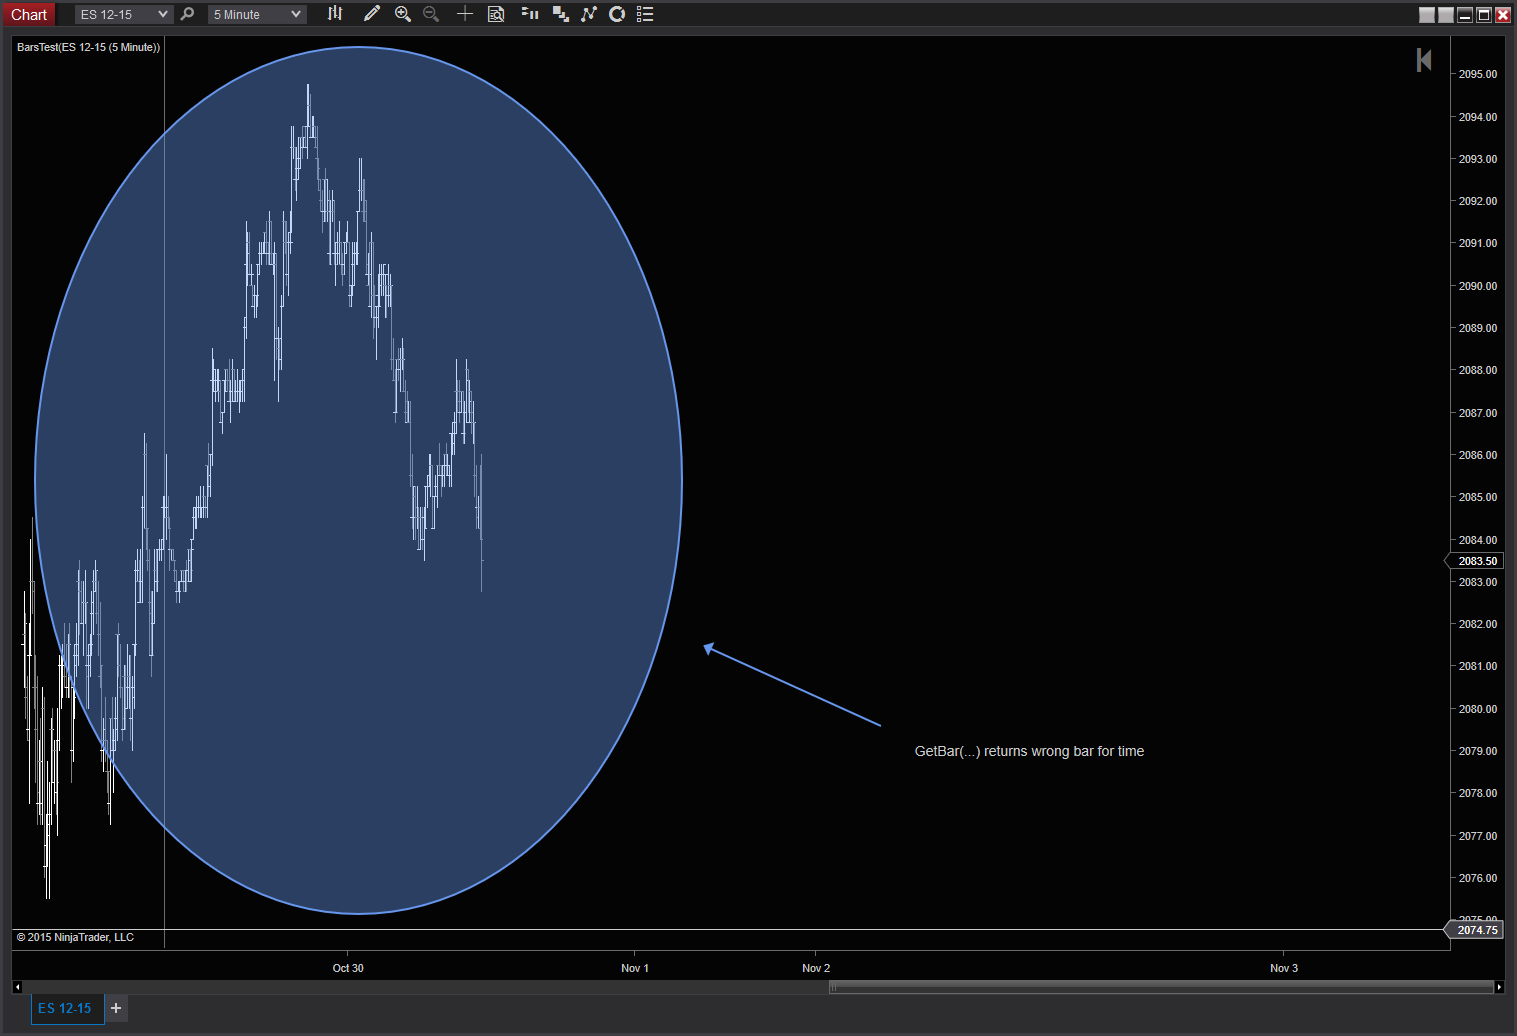Image resolution: width=1517 pixels, height=1036 pixels.
Task: Add a new chart tab
Action: click(x=116, y=1008)
